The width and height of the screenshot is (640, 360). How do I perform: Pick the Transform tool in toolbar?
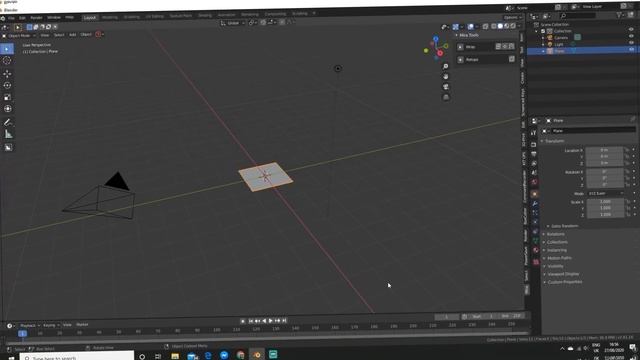7,109
